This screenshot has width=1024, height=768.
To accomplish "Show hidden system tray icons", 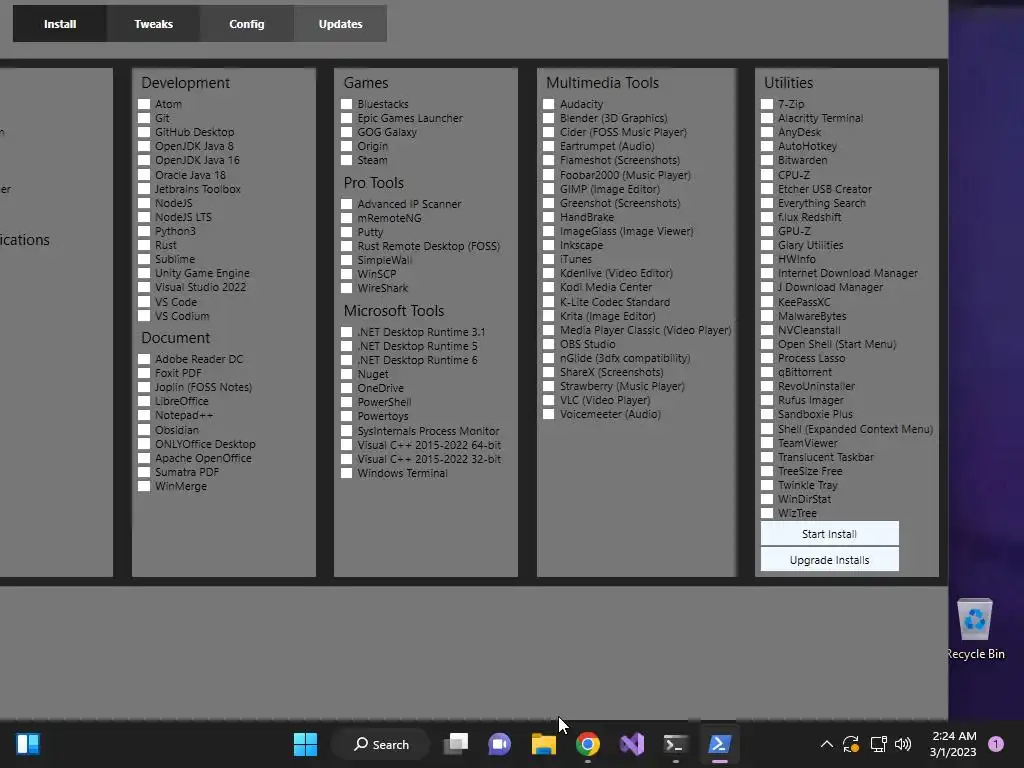I will click(826, 744).
